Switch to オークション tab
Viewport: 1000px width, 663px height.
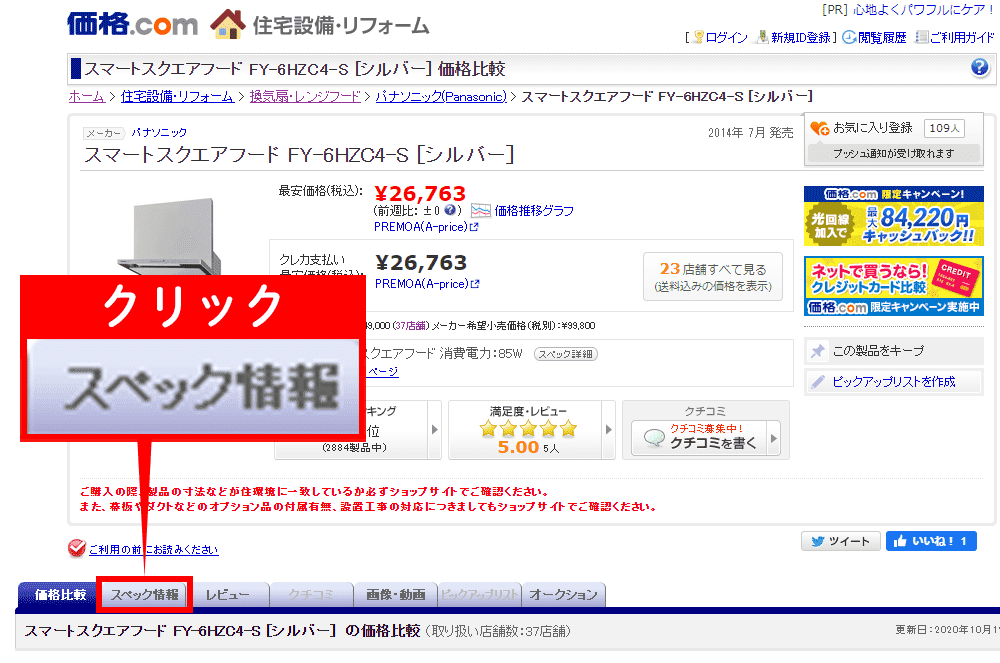pyautogui.click(x=564, y=595)
